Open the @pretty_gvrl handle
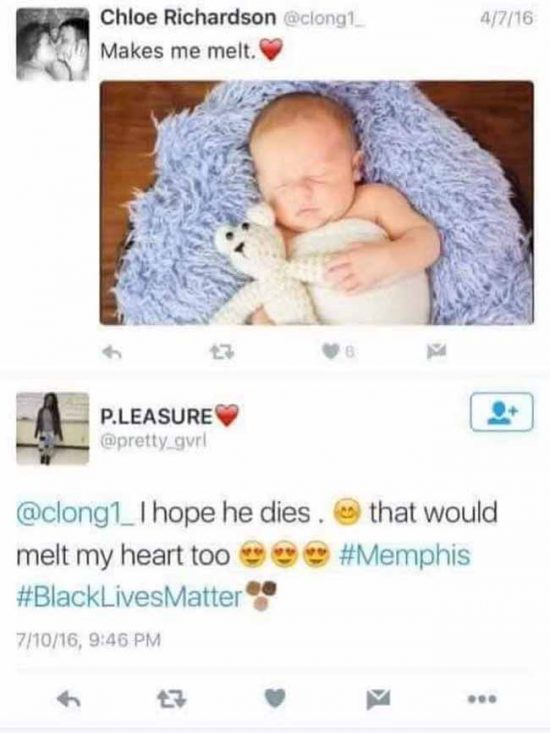Viewport: 550px width, 733px height. click(153, 440)
